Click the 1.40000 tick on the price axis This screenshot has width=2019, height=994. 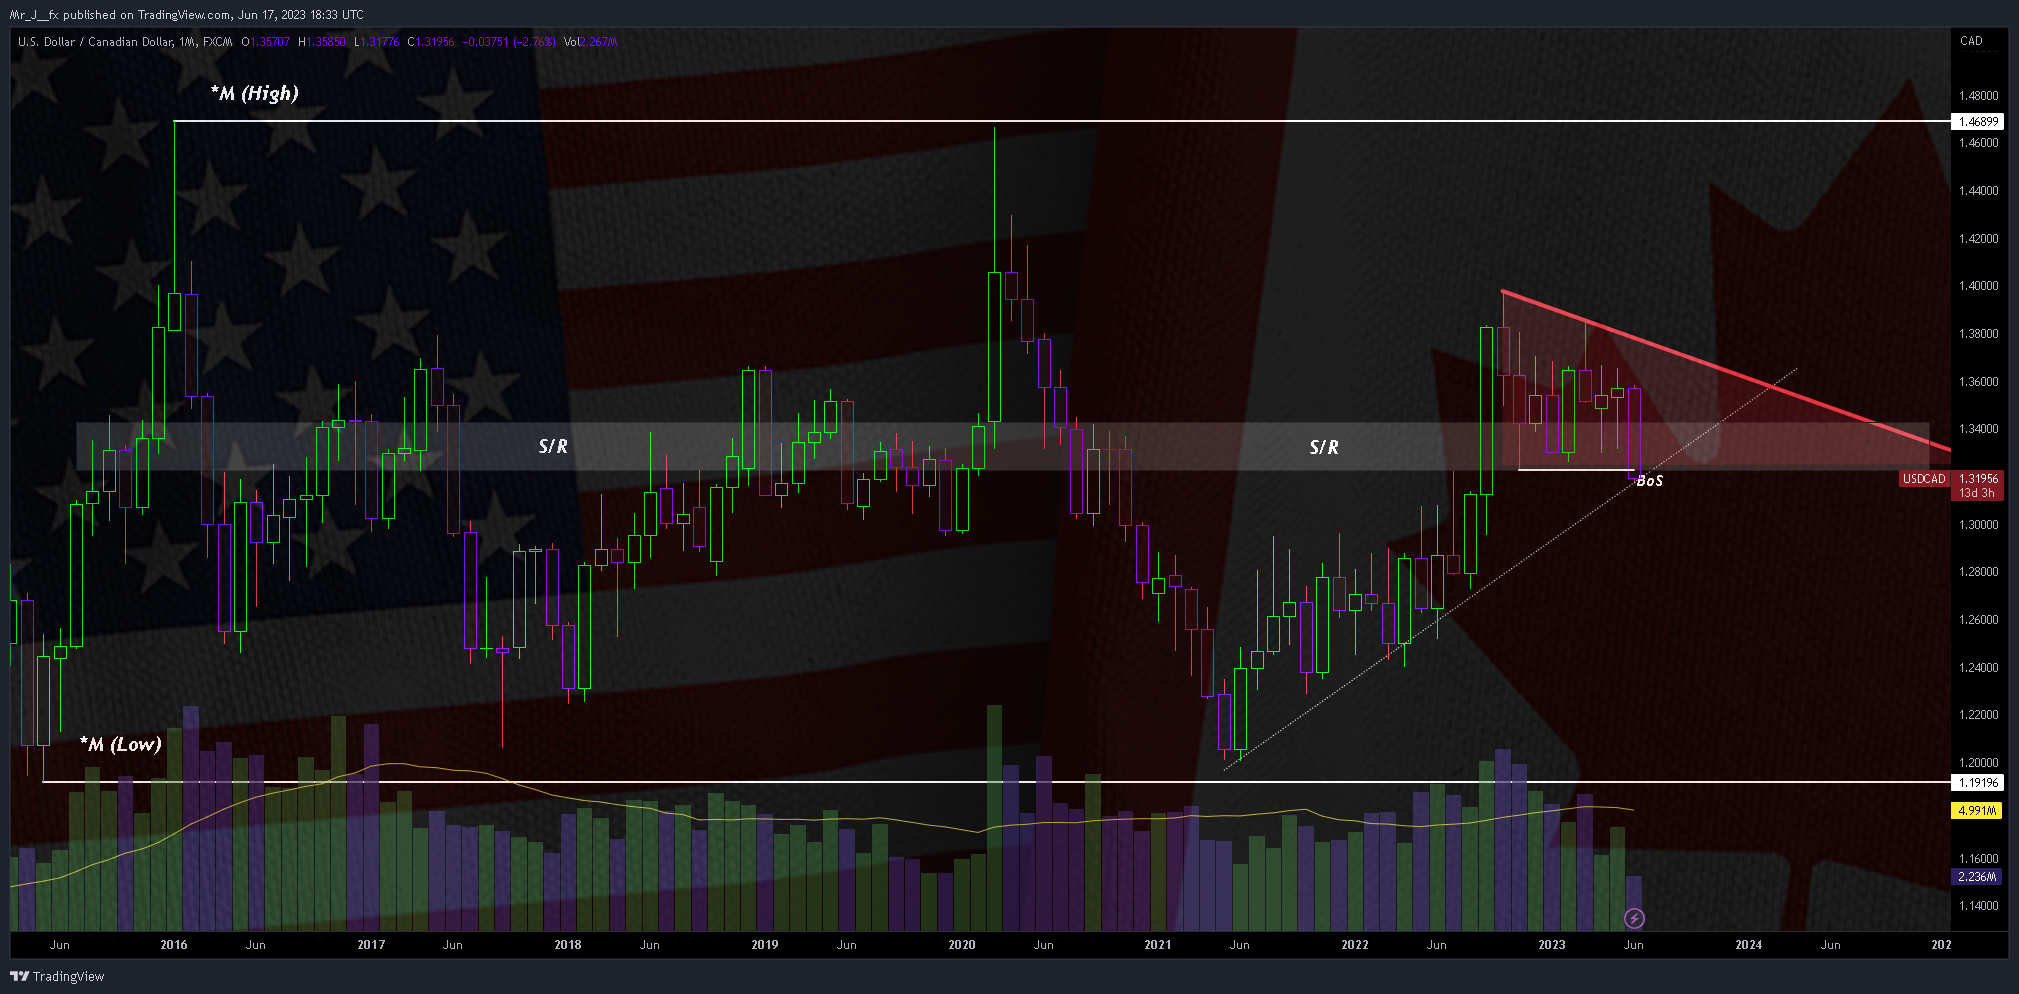[x=1979, y=286]
